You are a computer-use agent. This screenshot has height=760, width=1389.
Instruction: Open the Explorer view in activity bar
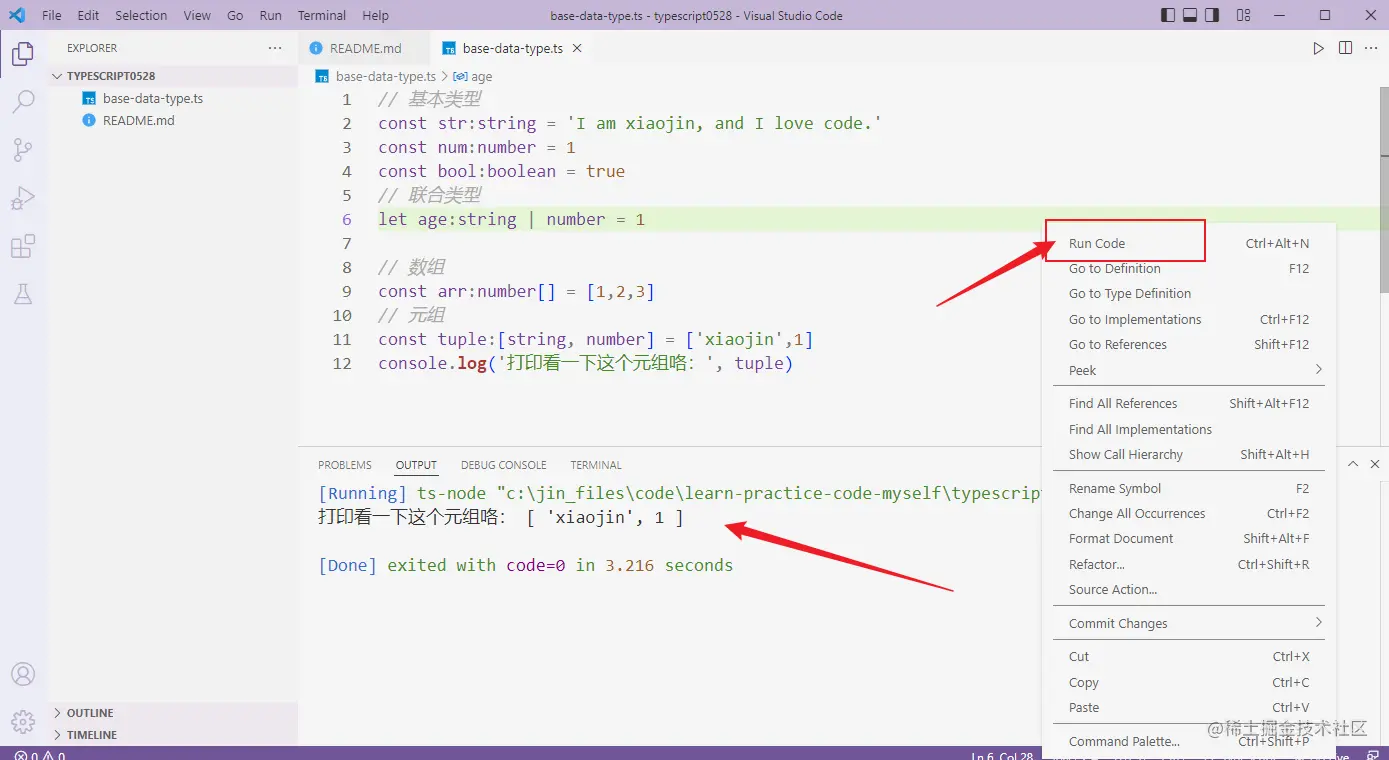click(x=23, y=55)
